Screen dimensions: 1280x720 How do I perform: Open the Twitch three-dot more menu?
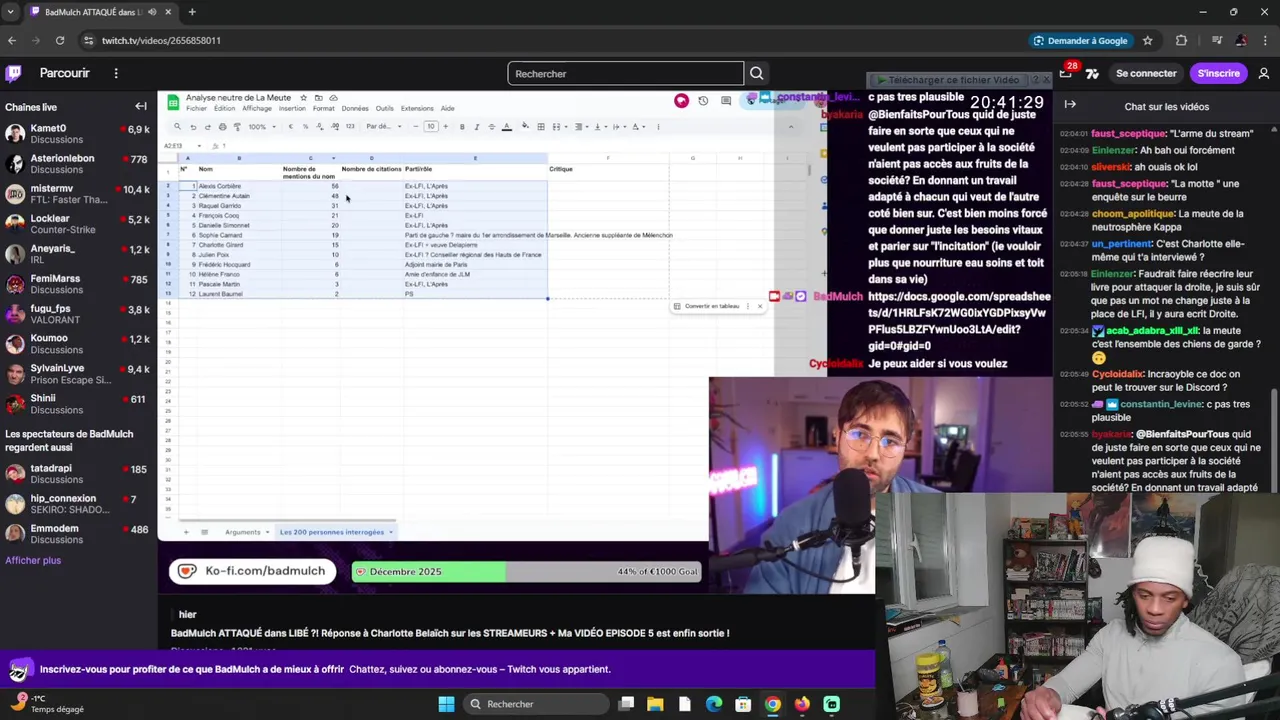[116, 73]
